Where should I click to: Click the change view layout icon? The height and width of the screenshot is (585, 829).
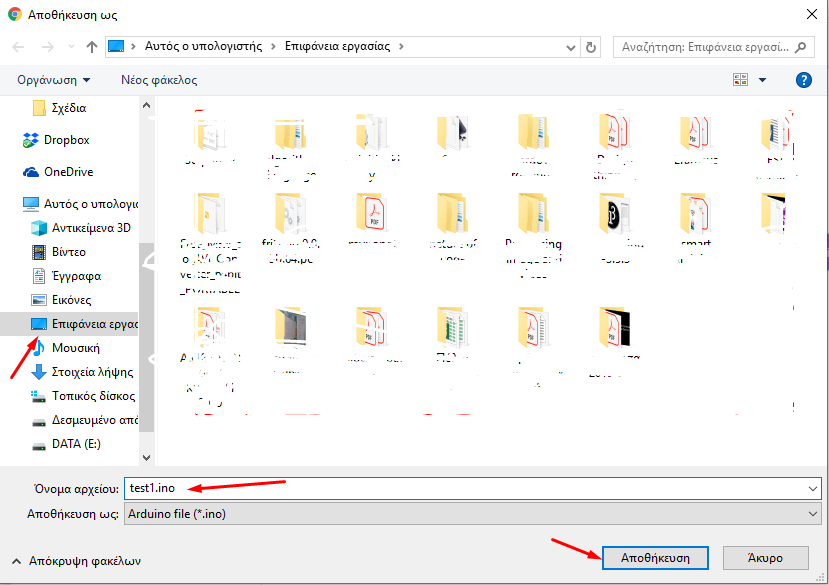coord(741,80)
